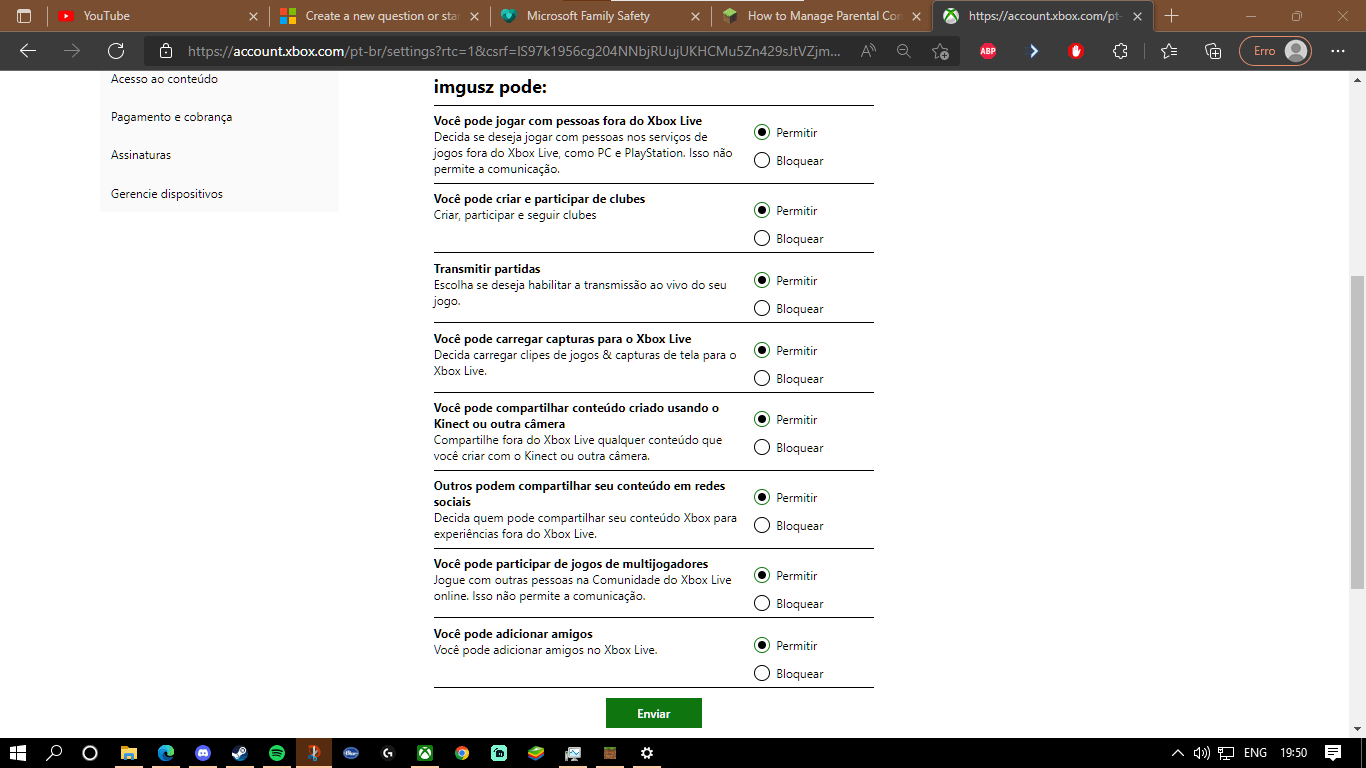Open the Erro profile button

coord(1275,51)
